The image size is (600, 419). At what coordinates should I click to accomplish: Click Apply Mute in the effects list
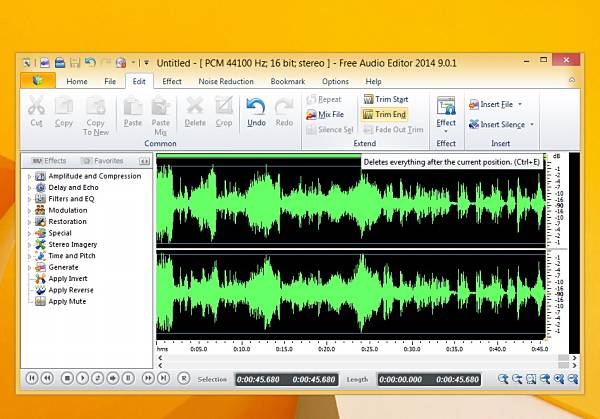67,302
